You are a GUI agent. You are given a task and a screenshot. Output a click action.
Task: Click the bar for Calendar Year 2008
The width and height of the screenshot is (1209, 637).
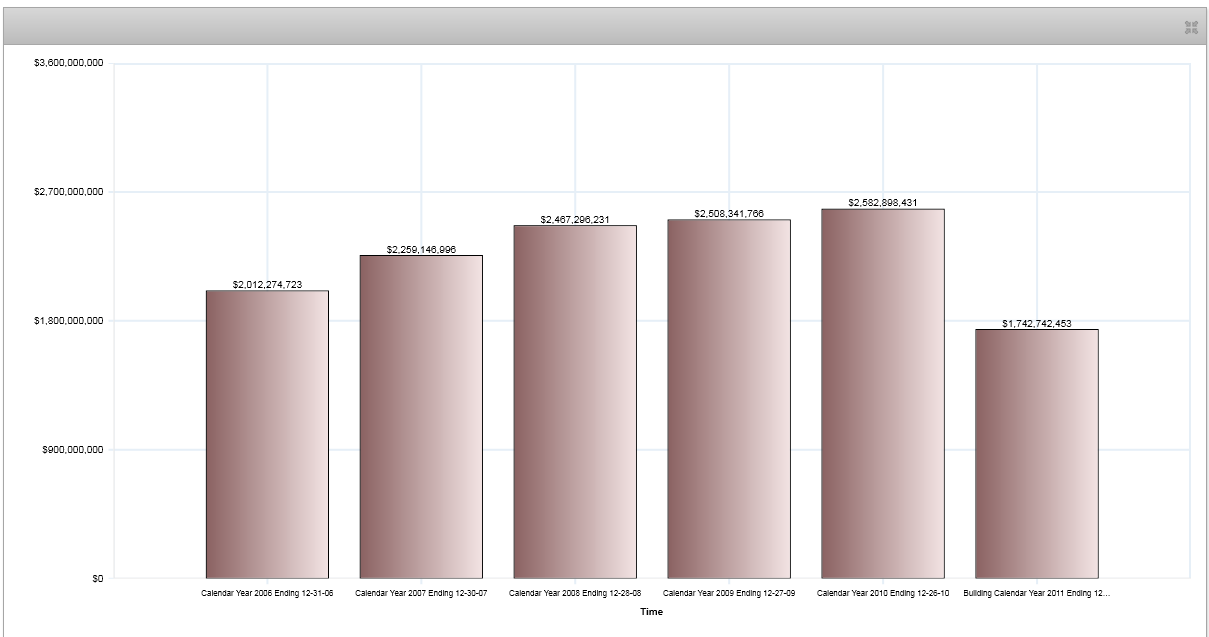coord(575,401)
